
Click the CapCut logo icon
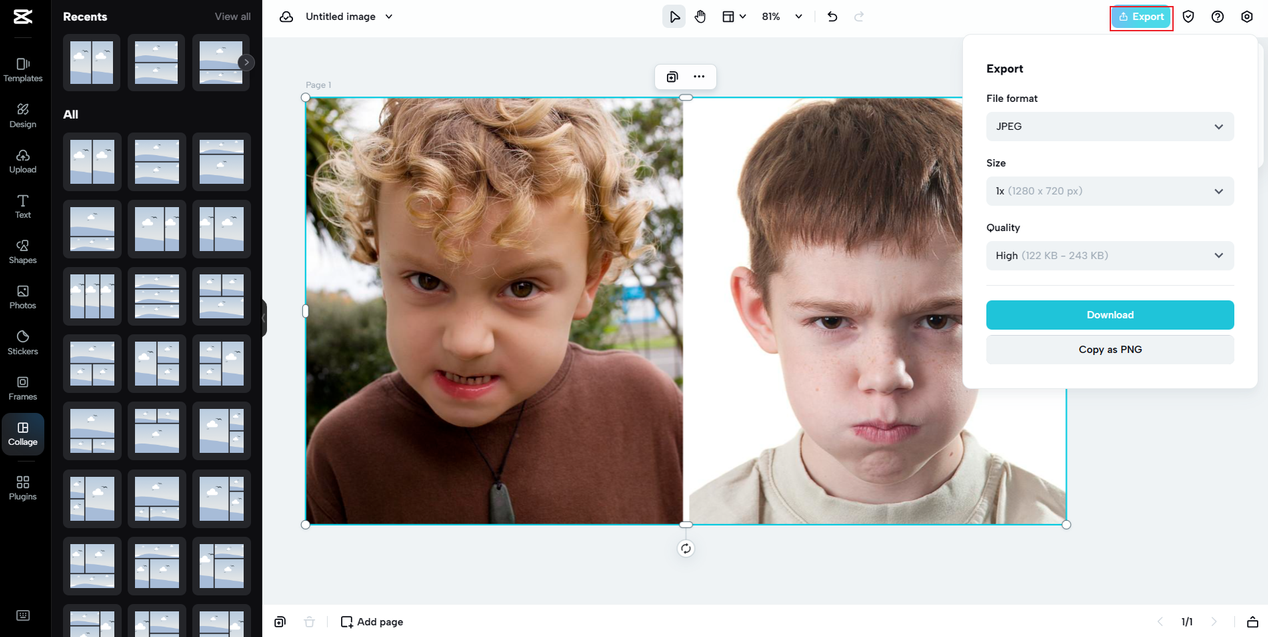pyautogui.click(x=24, y=16)
